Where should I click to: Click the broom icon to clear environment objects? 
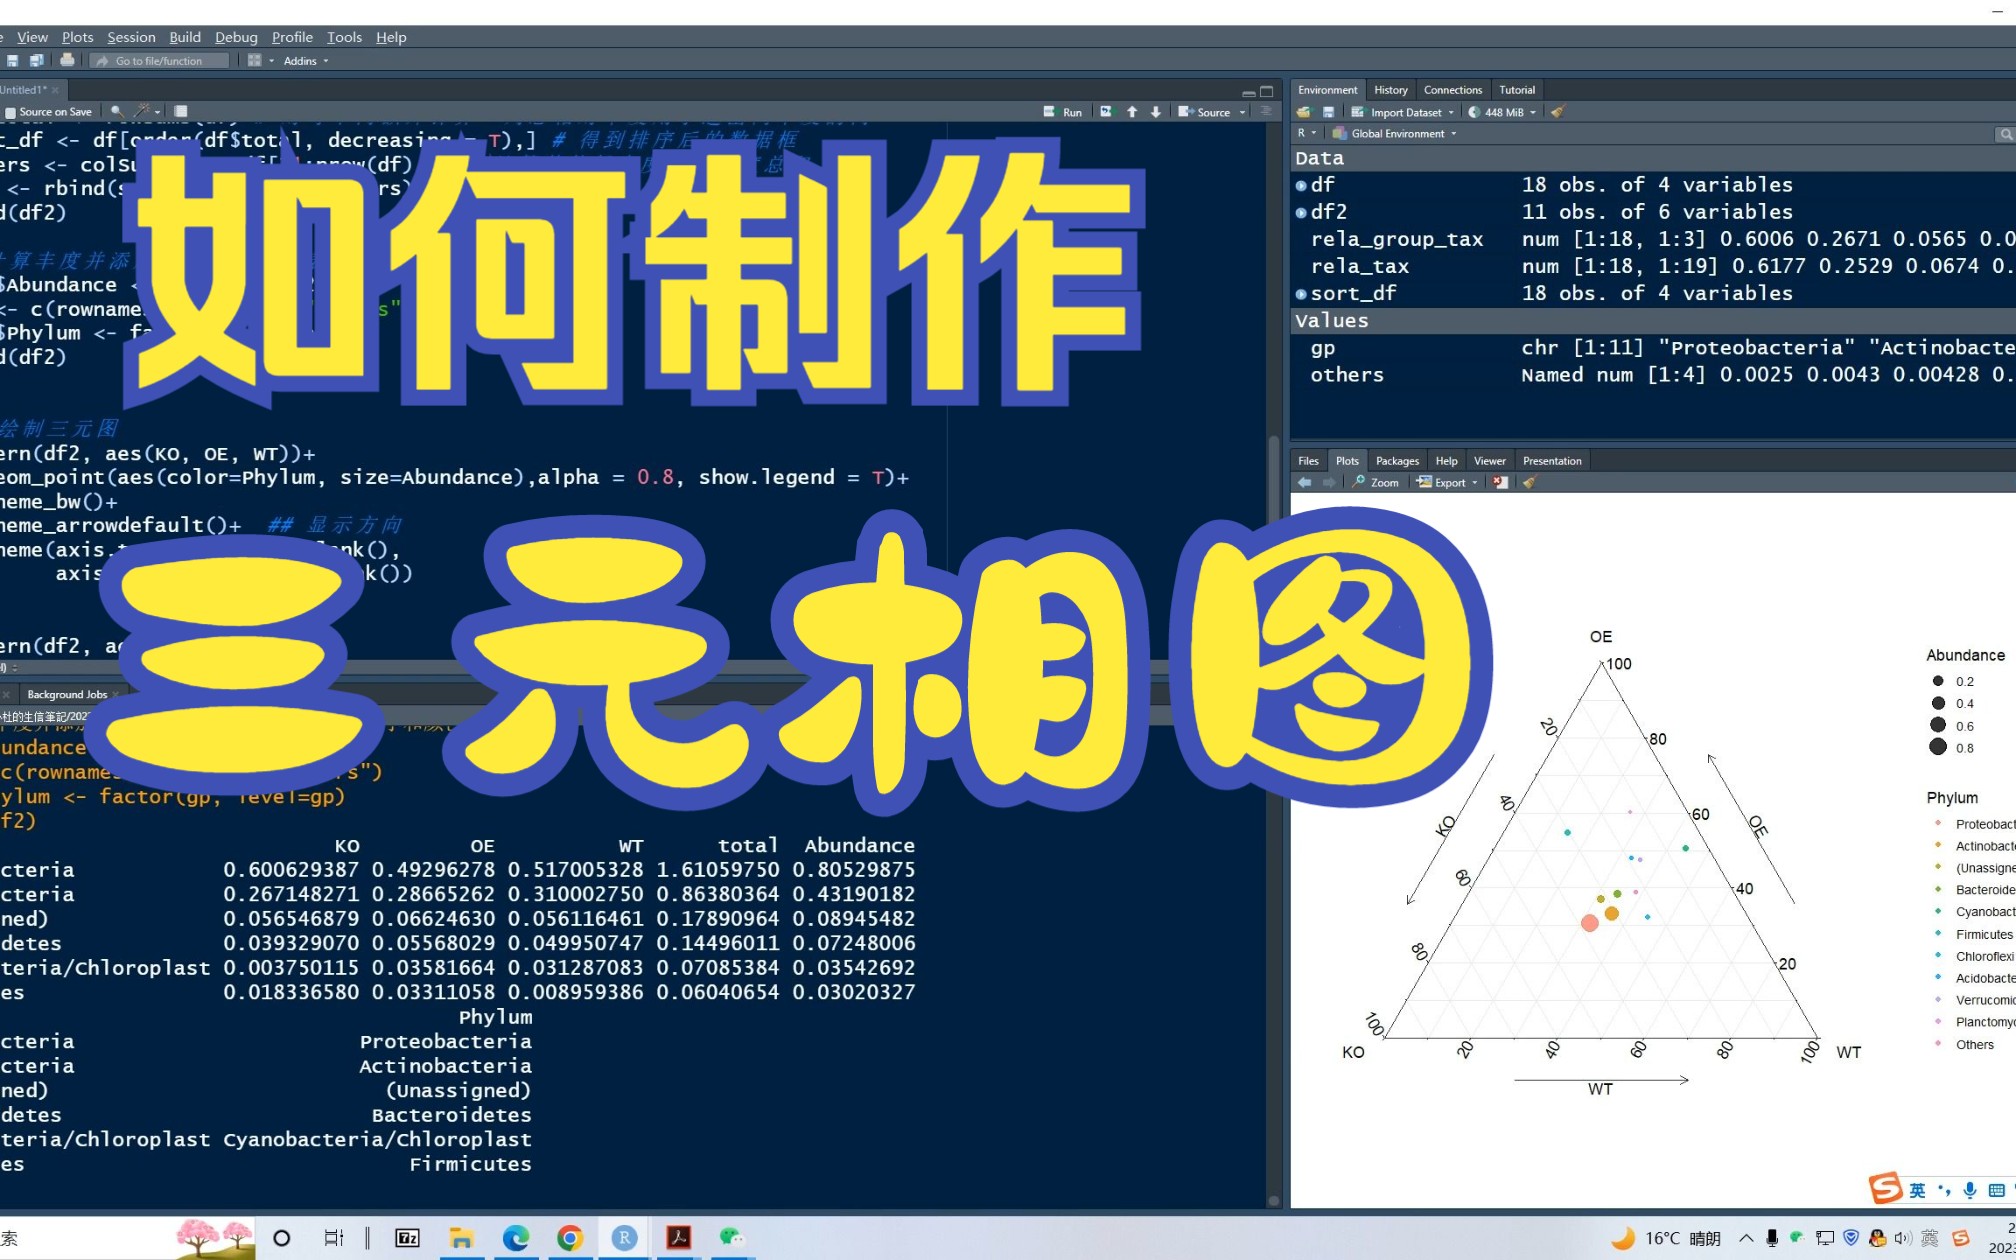point(1557,112)
